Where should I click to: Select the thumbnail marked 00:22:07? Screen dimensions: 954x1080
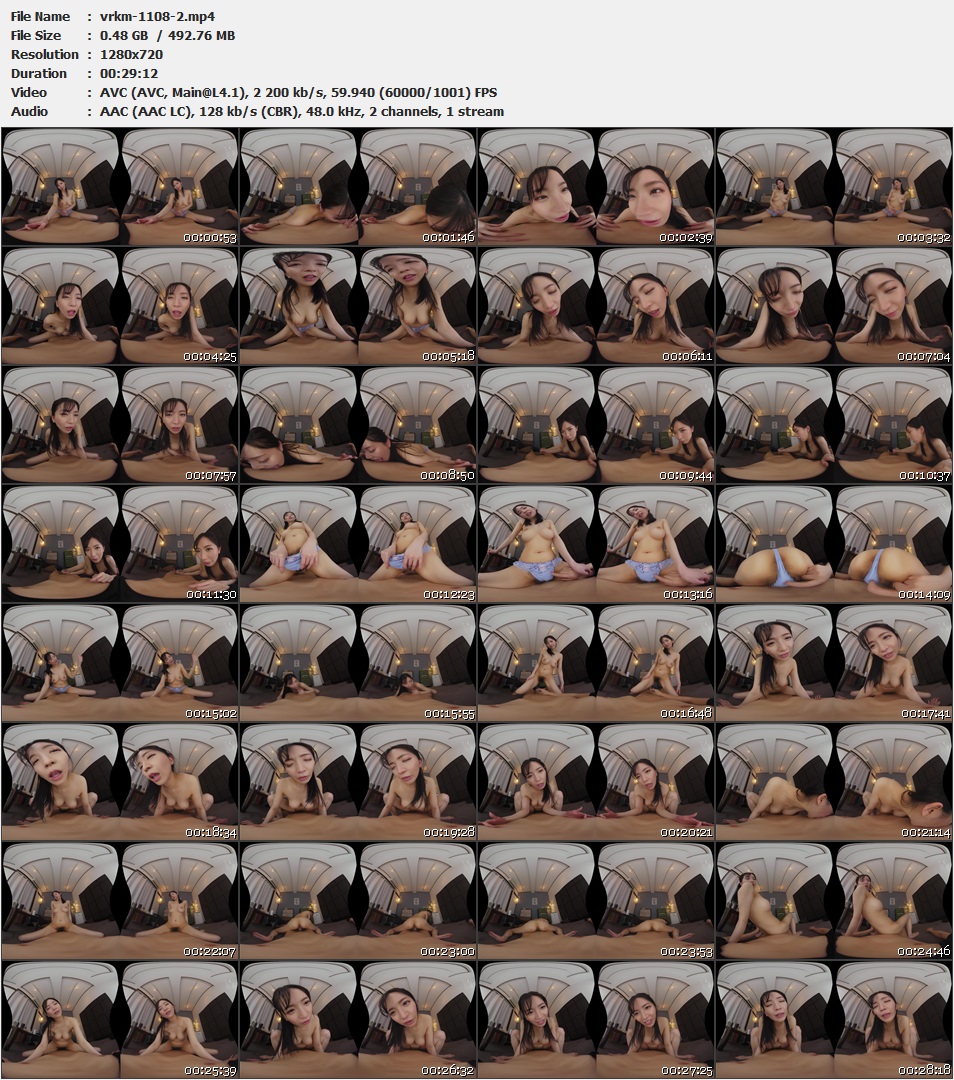tap(120, 901)
